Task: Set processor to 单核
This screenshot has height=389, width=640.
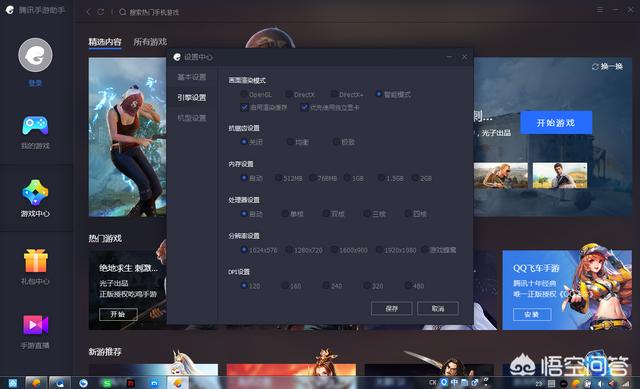Action: pos(285,213)
